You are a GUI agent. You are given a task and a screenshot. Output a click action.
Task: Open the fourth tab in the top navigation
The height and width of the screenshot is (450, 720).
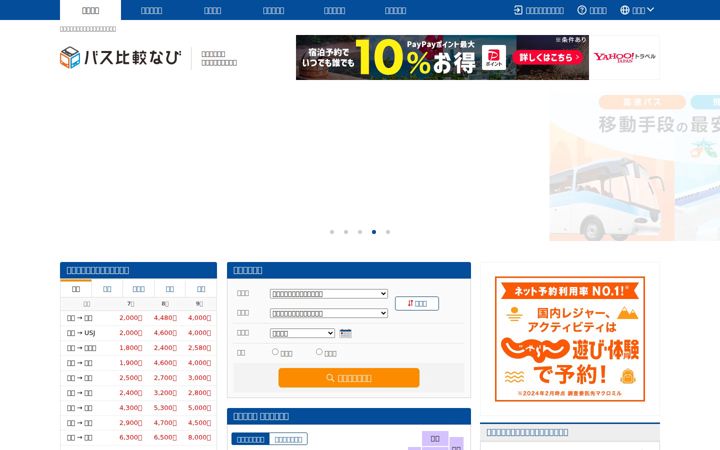pyautogui.click(x=274, y=10)
